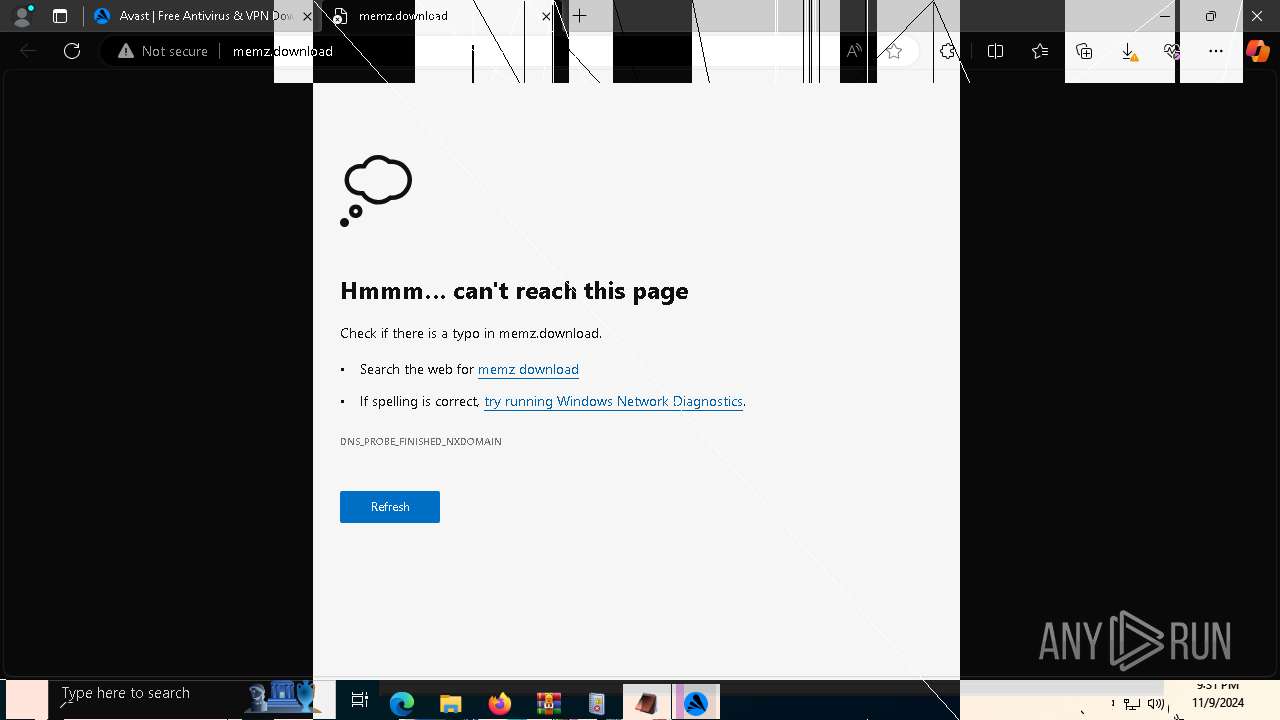Launch the Copilot sidebar icon

[x=1257, y=51]
